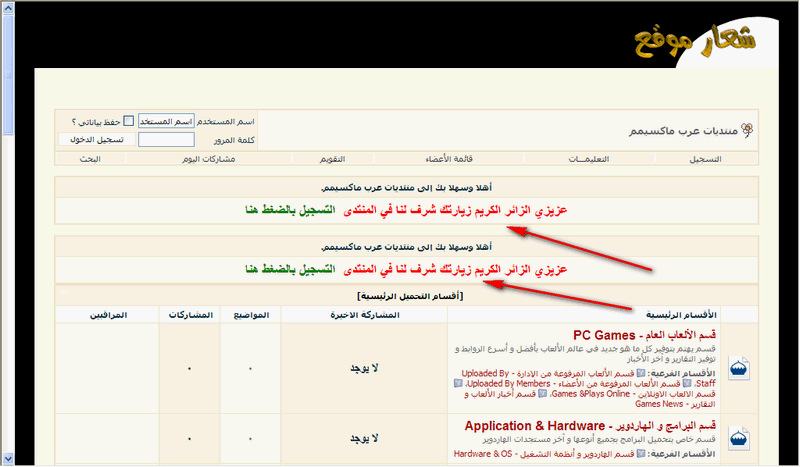Open the البحث search menu

90,159
